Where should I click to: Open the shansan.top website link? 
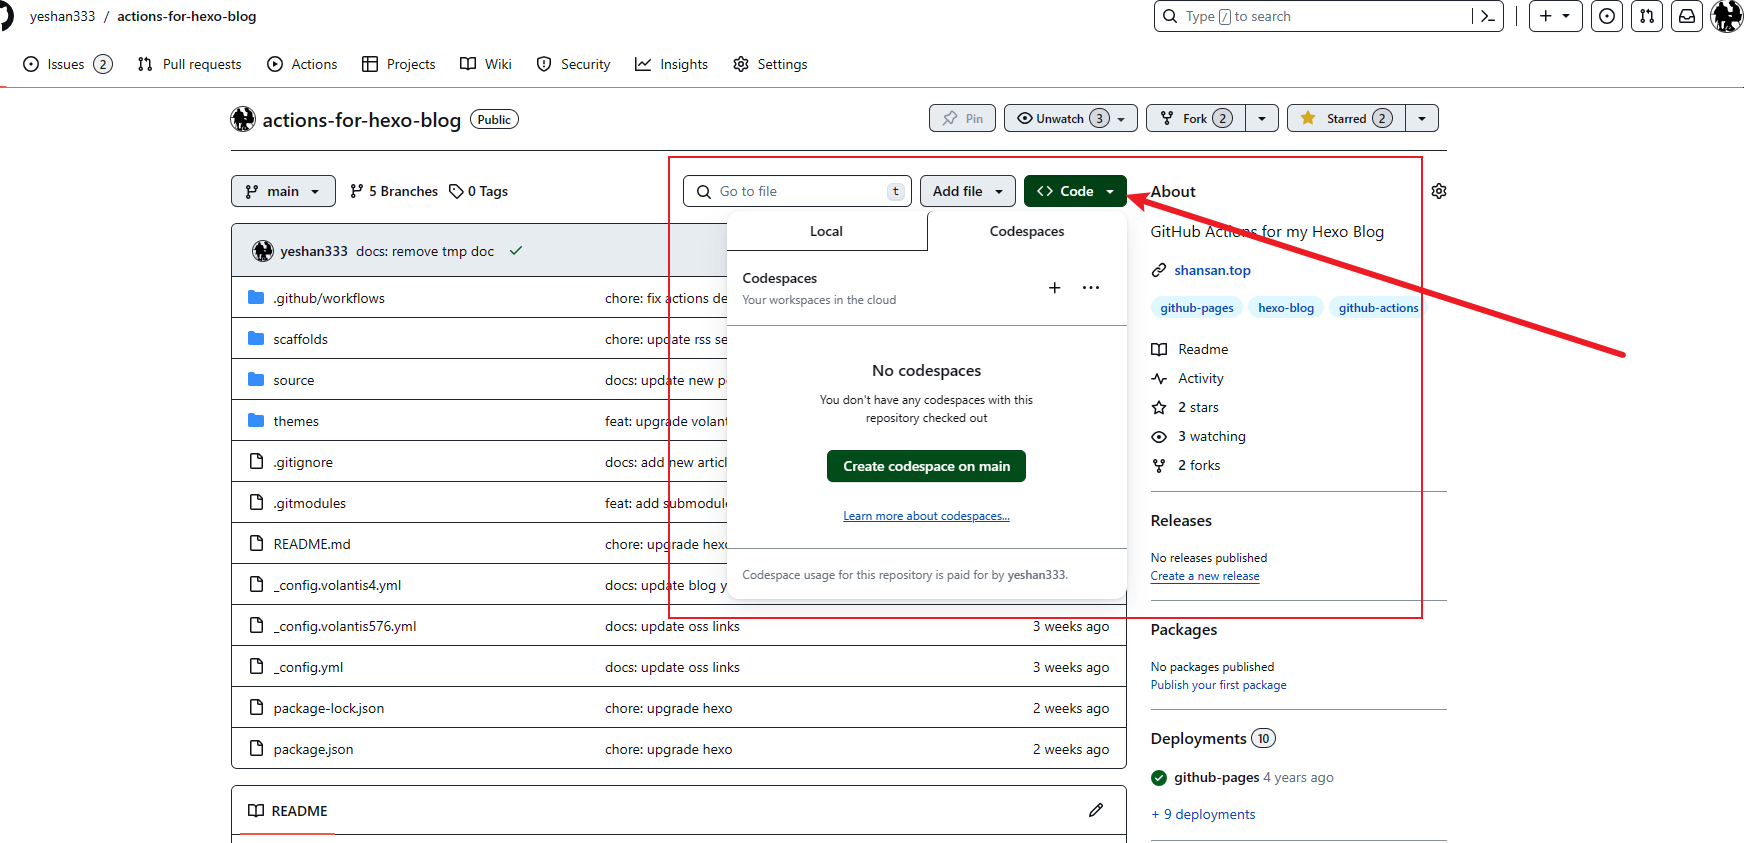pyautogui.click(x=1212, y=270)
